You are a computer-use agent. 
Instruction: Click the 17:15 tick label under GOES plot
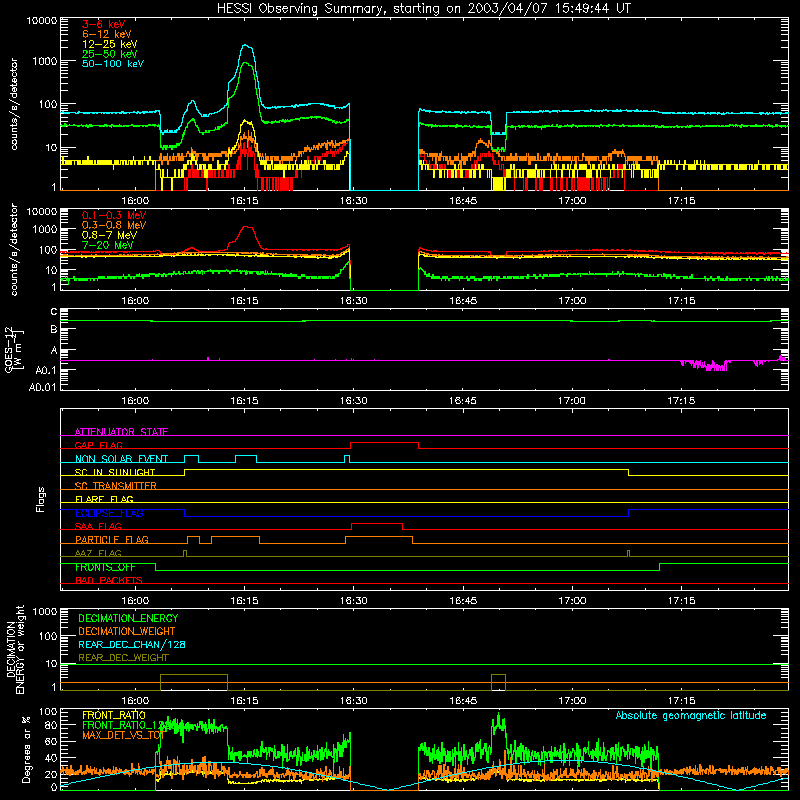click(681, 401)
